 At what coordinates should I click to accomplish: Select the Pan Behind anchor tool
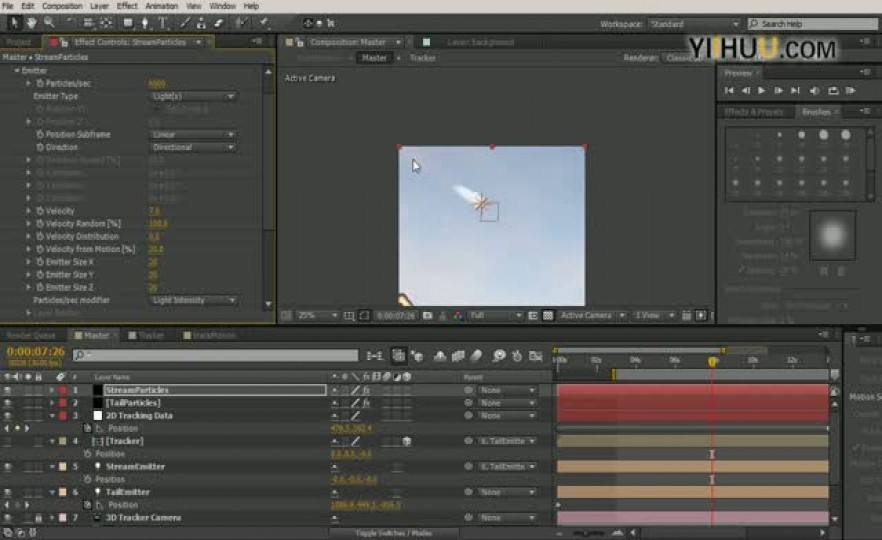pyautogui.click(x=106, y=23)
